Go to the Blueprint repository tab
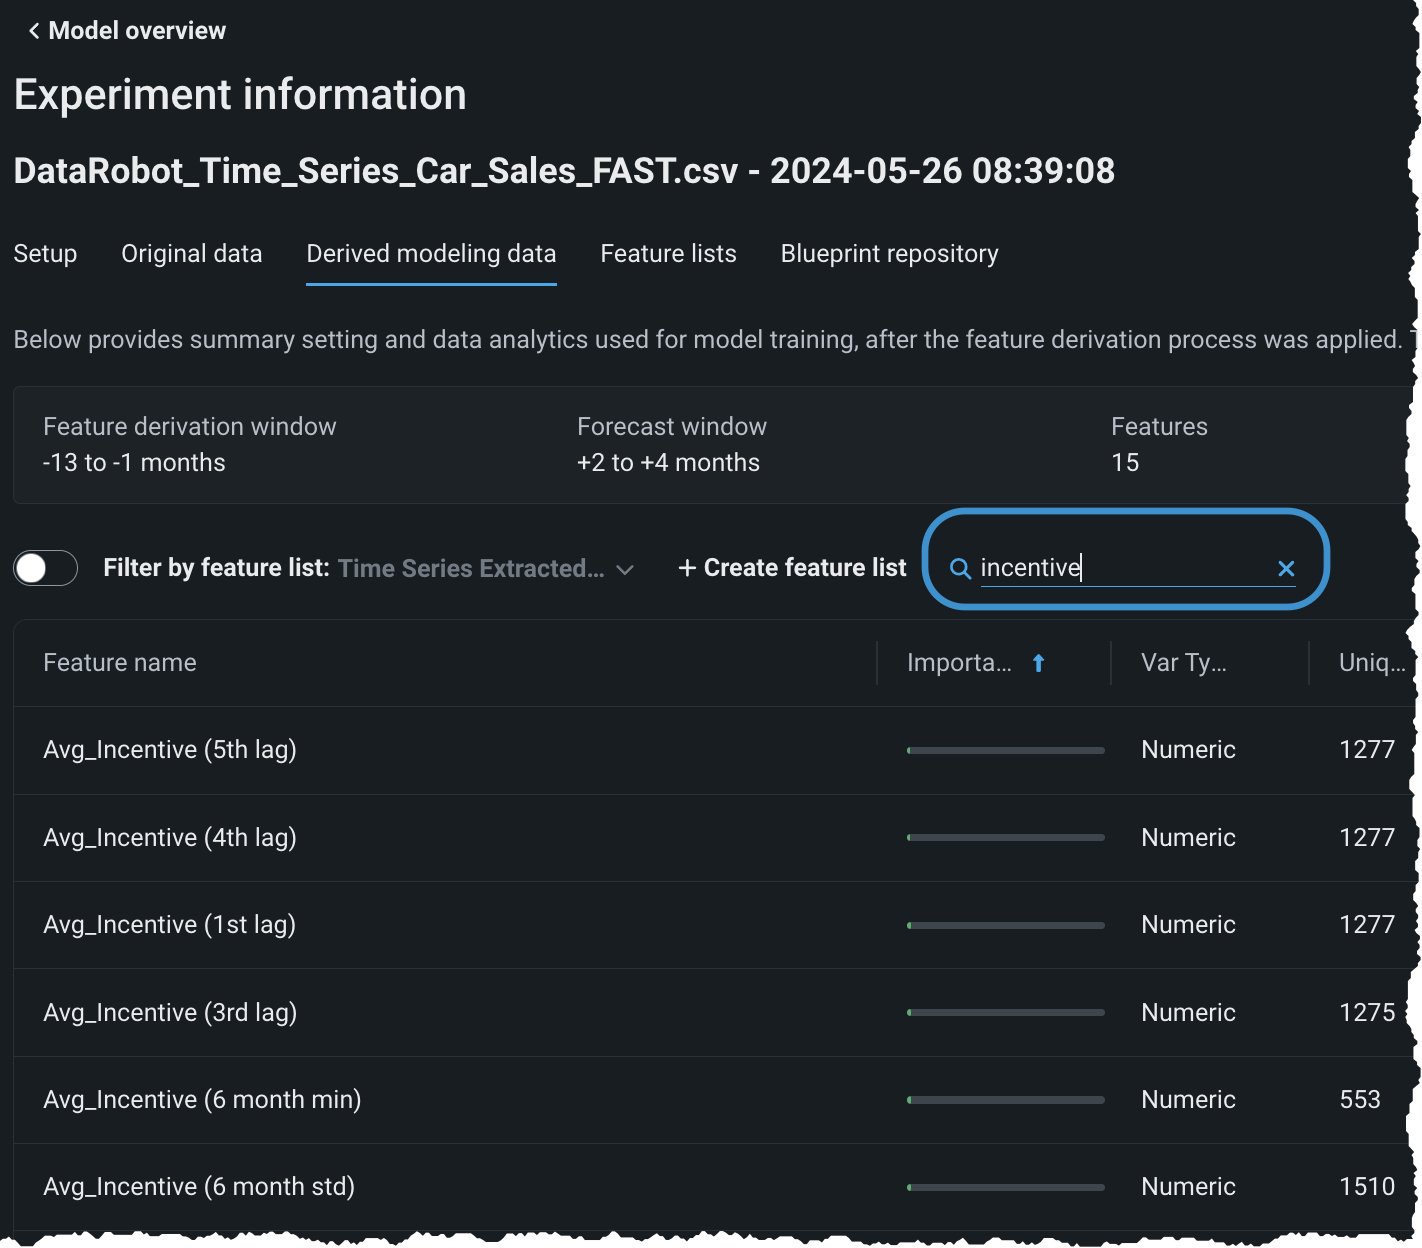This screenshot has height=1248, width=1422. click(x=889, y=254)
